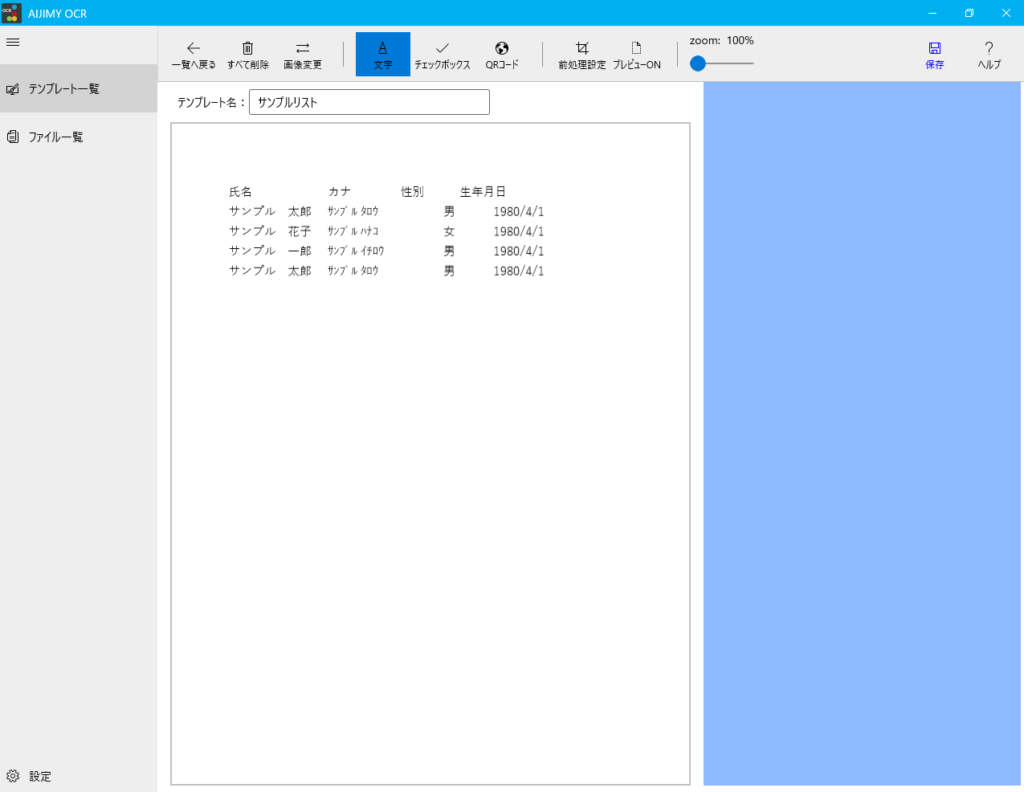
Task: Close the AIJIMY OCR window
Action: (1006, 13)
